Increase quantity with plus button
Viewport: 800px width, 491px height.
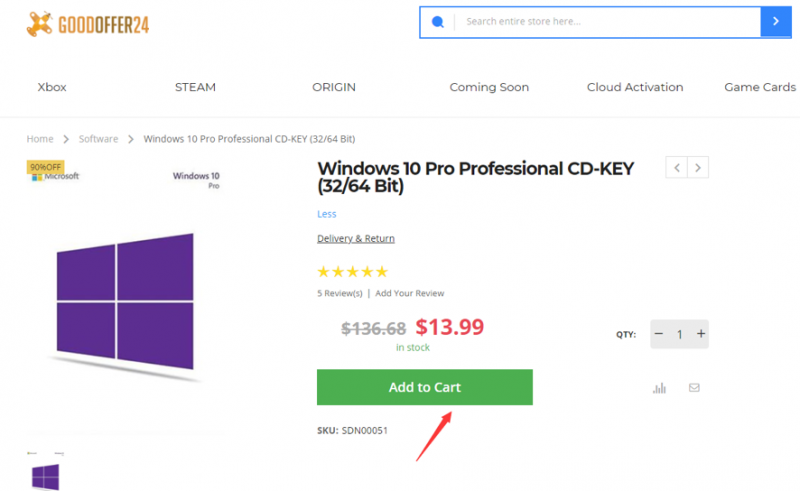(701, 334)
